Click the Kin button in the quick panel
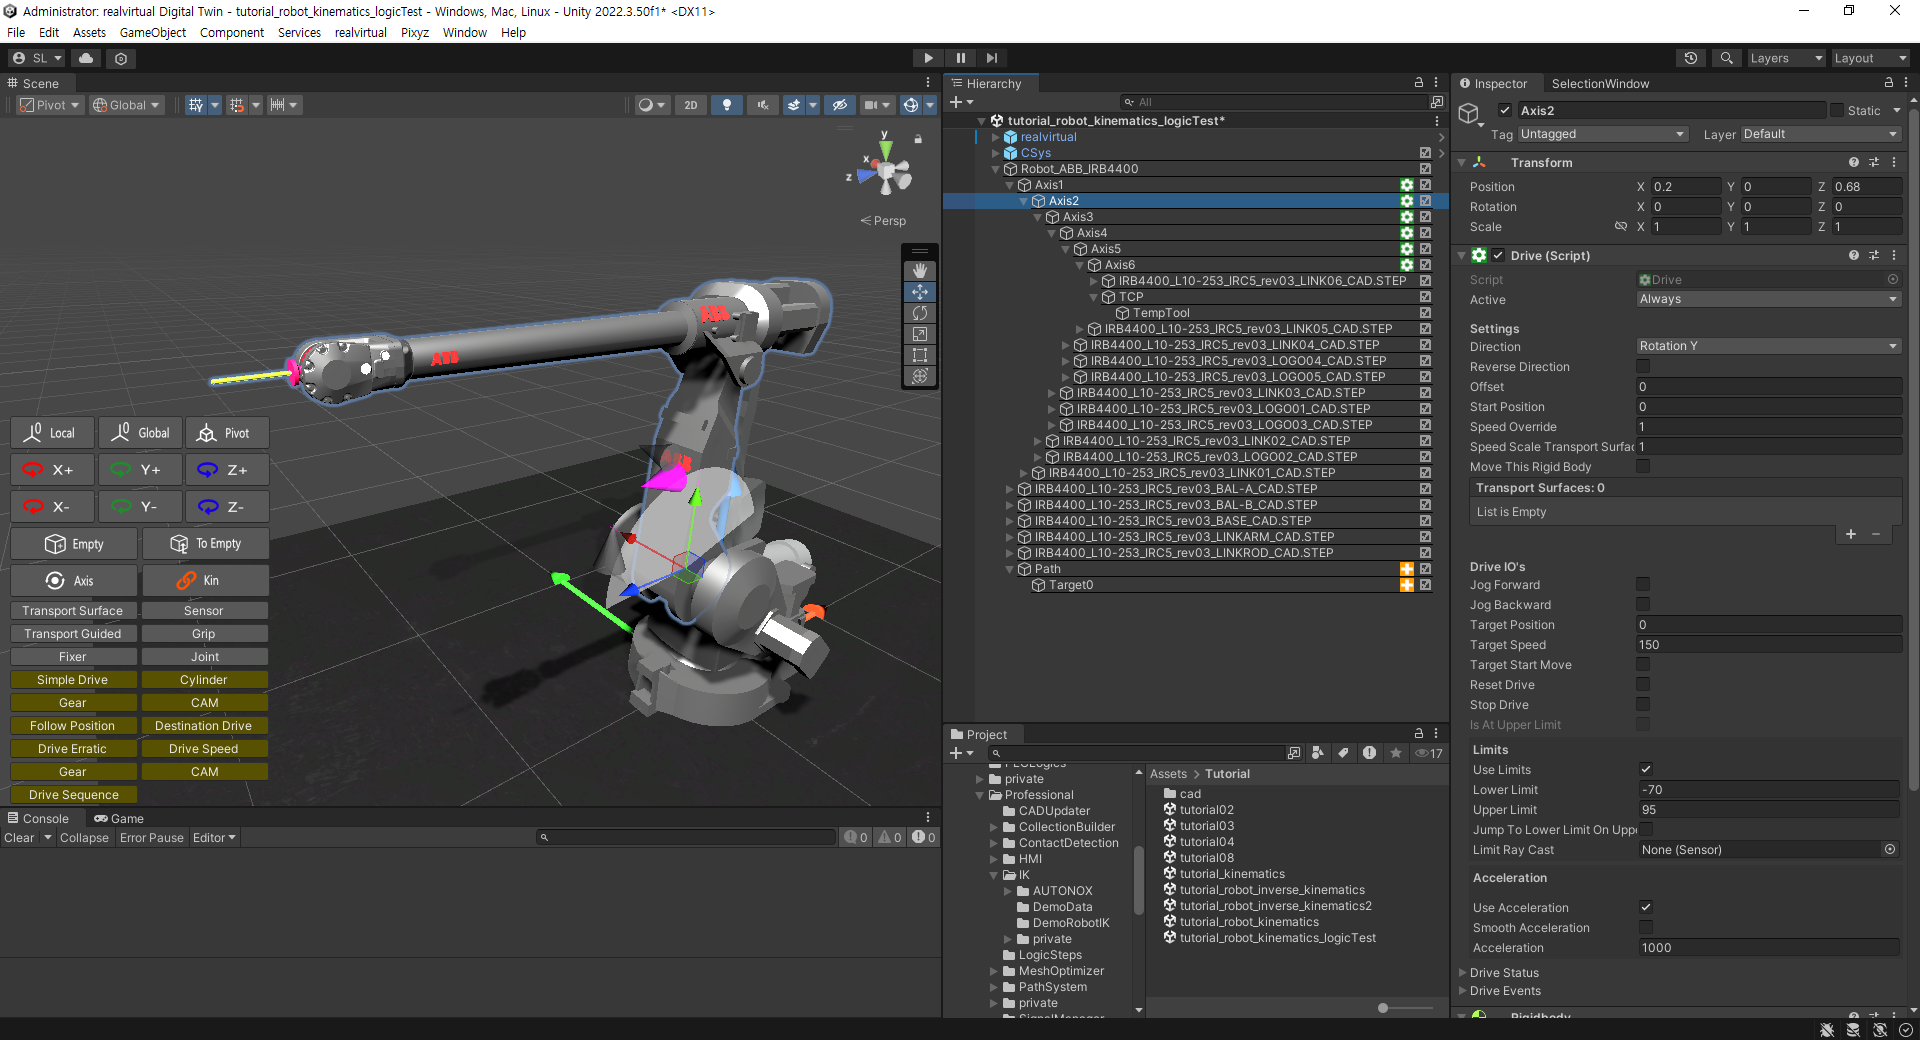This screenshot has height=1040, width=1920. pyautogui.click(x=205, y=581)
